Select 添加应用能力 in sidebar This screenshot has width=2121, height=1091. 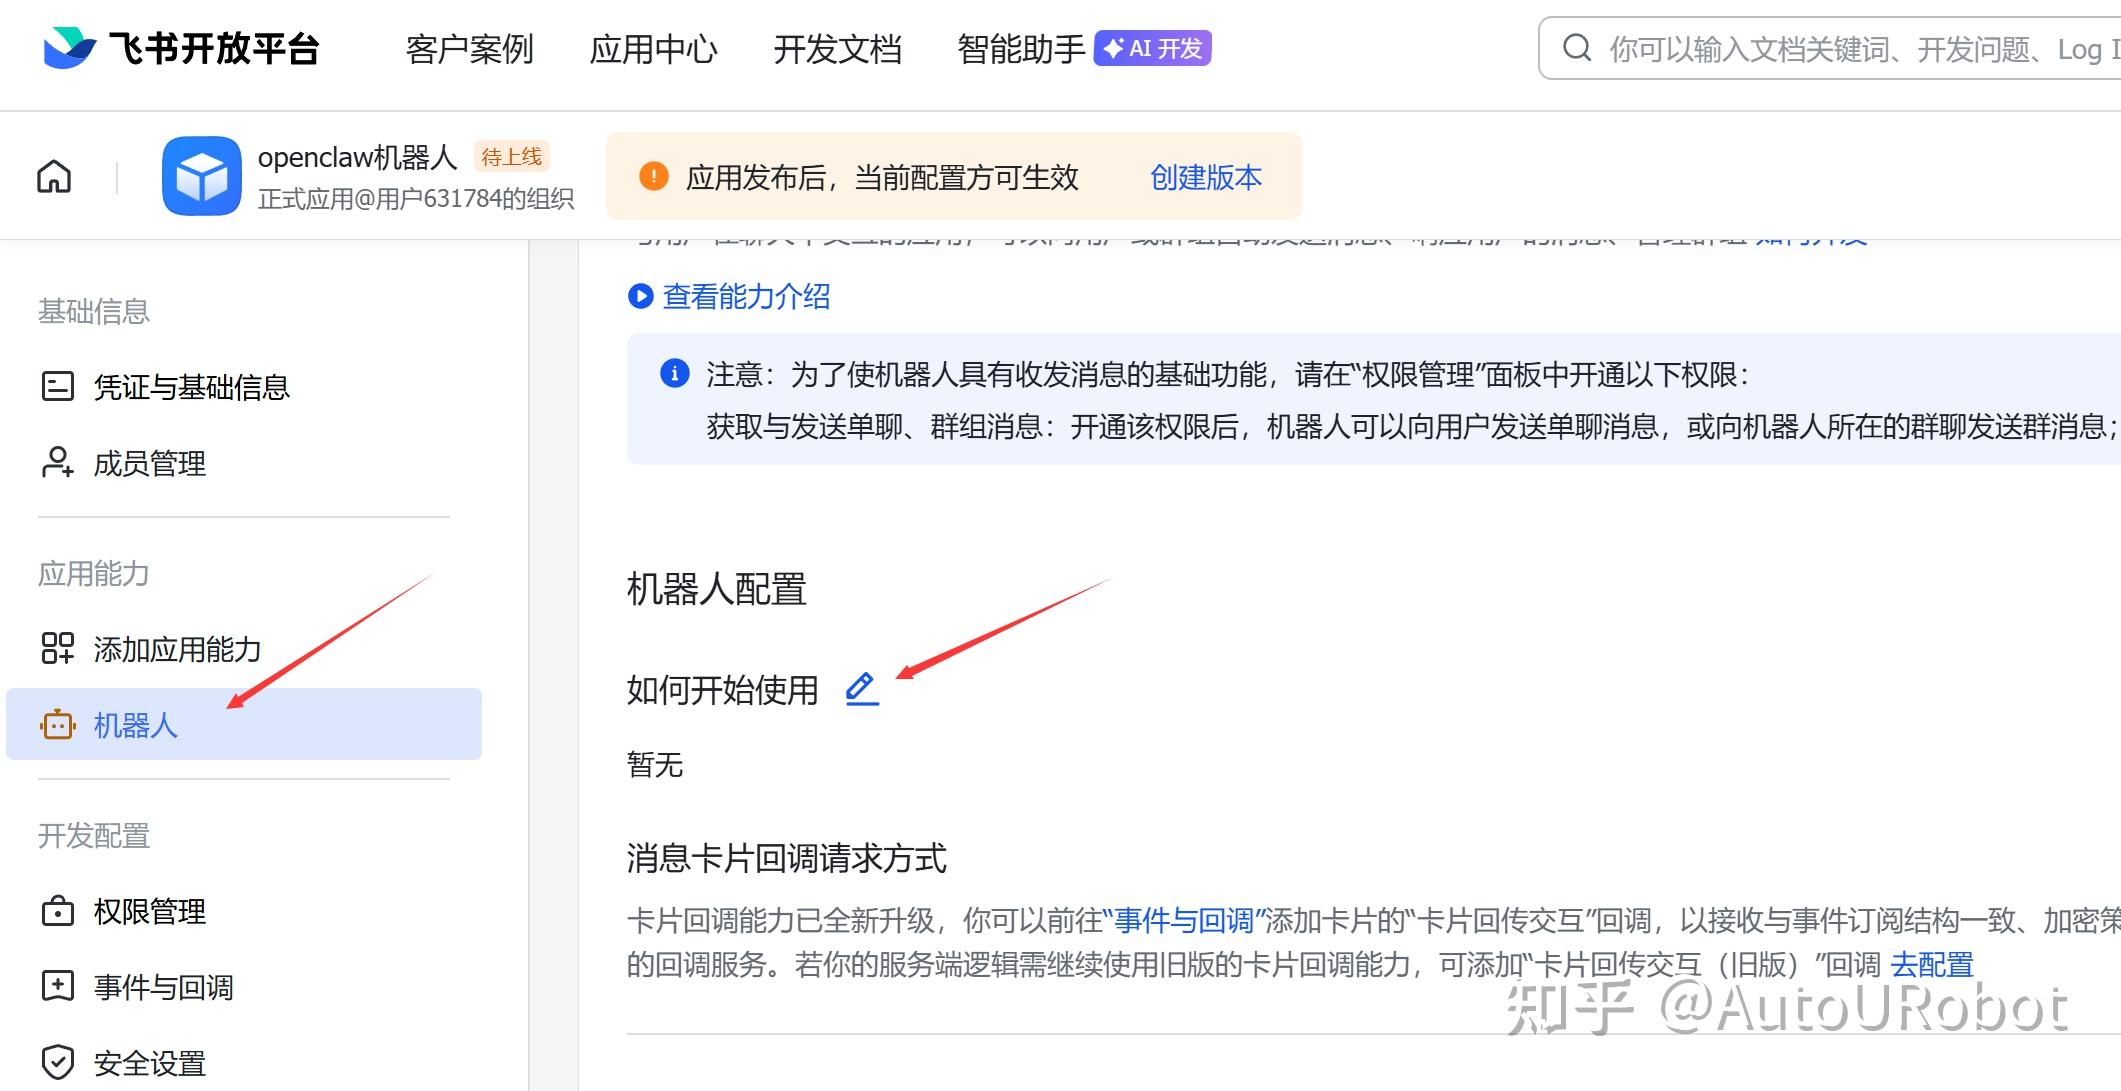(x=176, y=649)
